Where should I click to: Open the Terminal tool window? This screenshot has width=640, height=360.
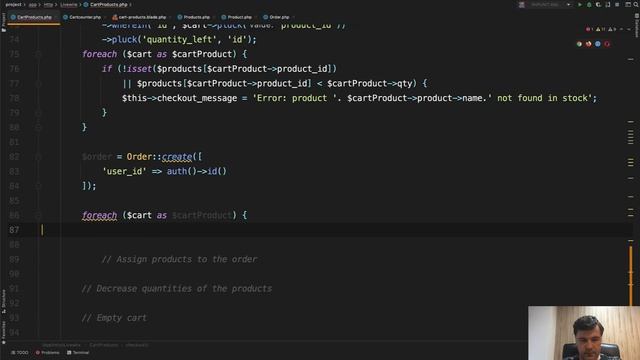coord(78,353)
